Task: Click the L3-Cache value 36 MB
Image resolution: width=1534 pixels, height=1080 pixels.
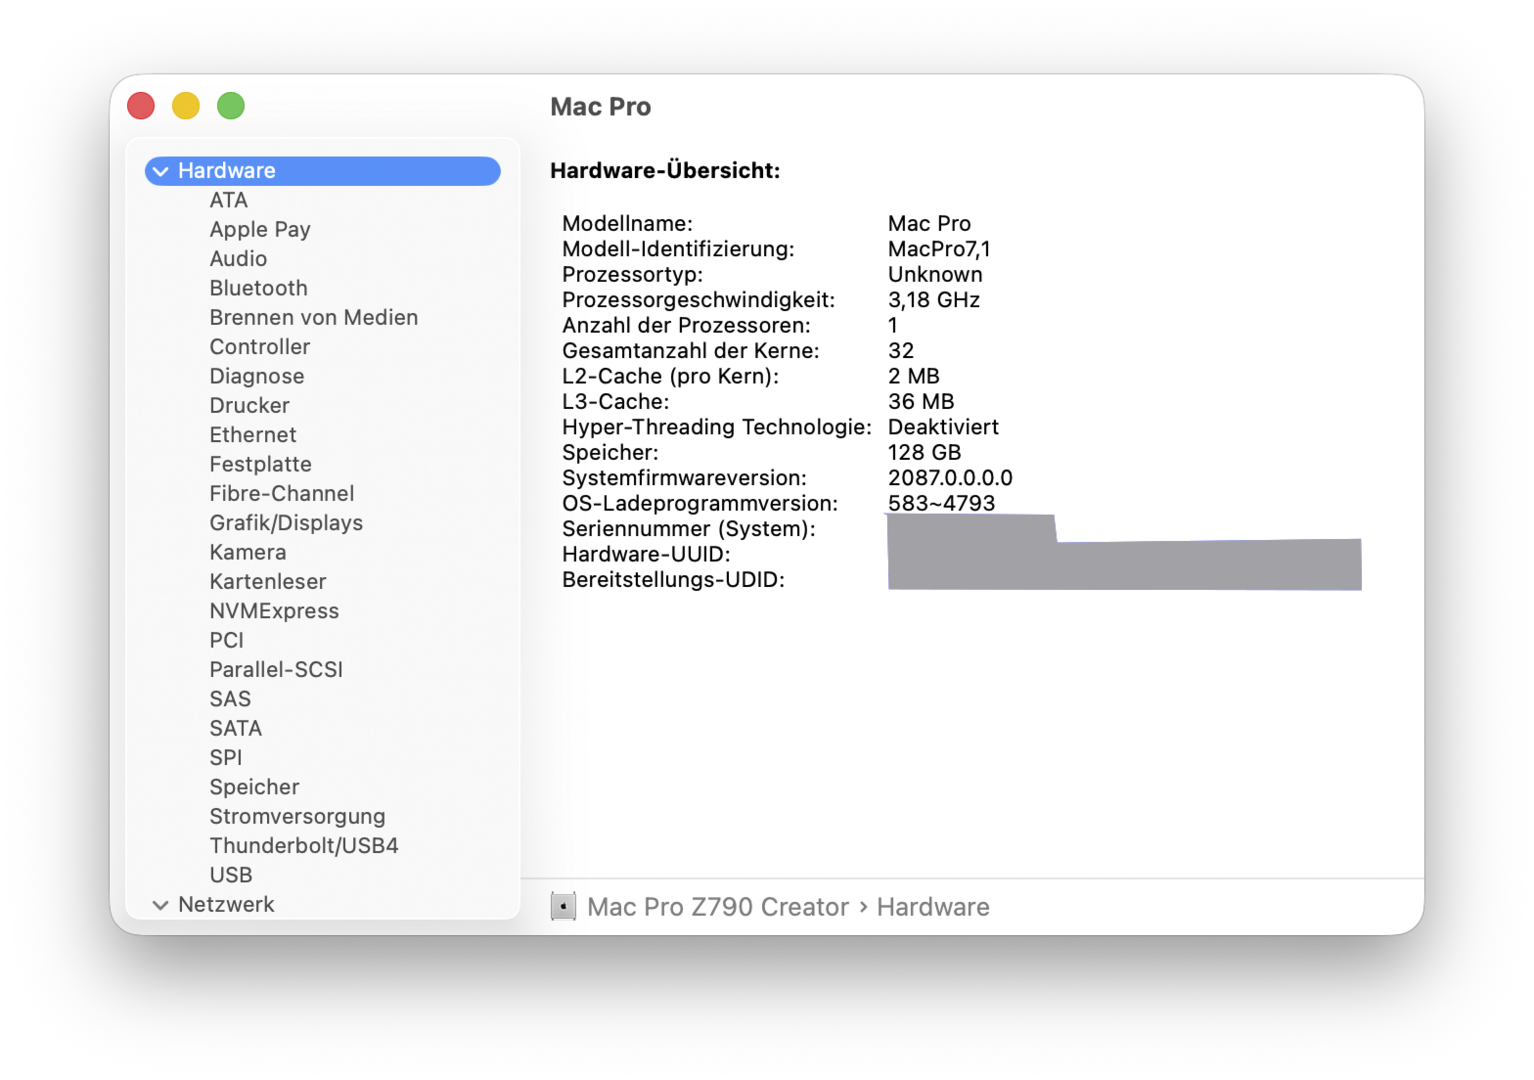Action: (x=921, y=402)
